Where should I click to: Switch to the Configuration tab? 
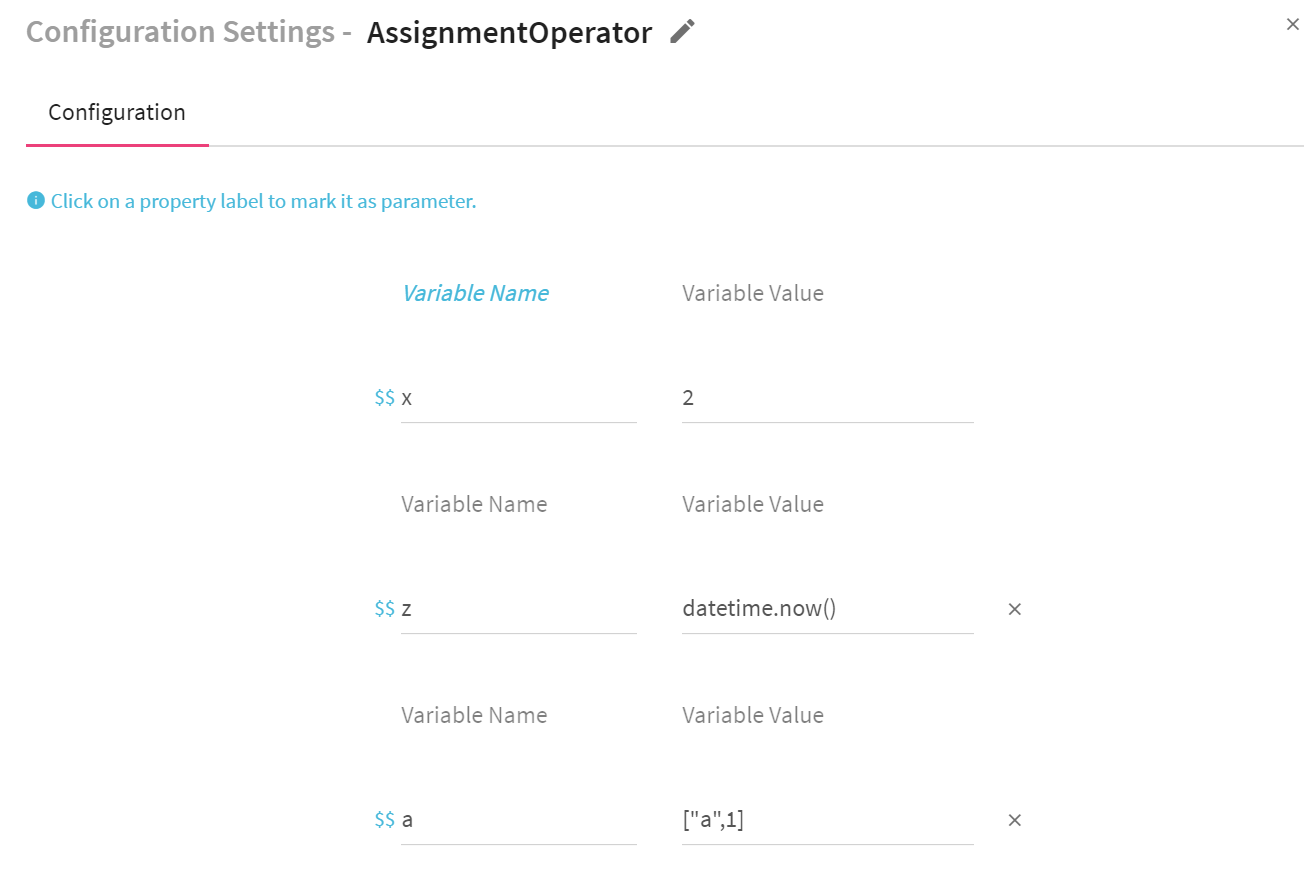117,112
